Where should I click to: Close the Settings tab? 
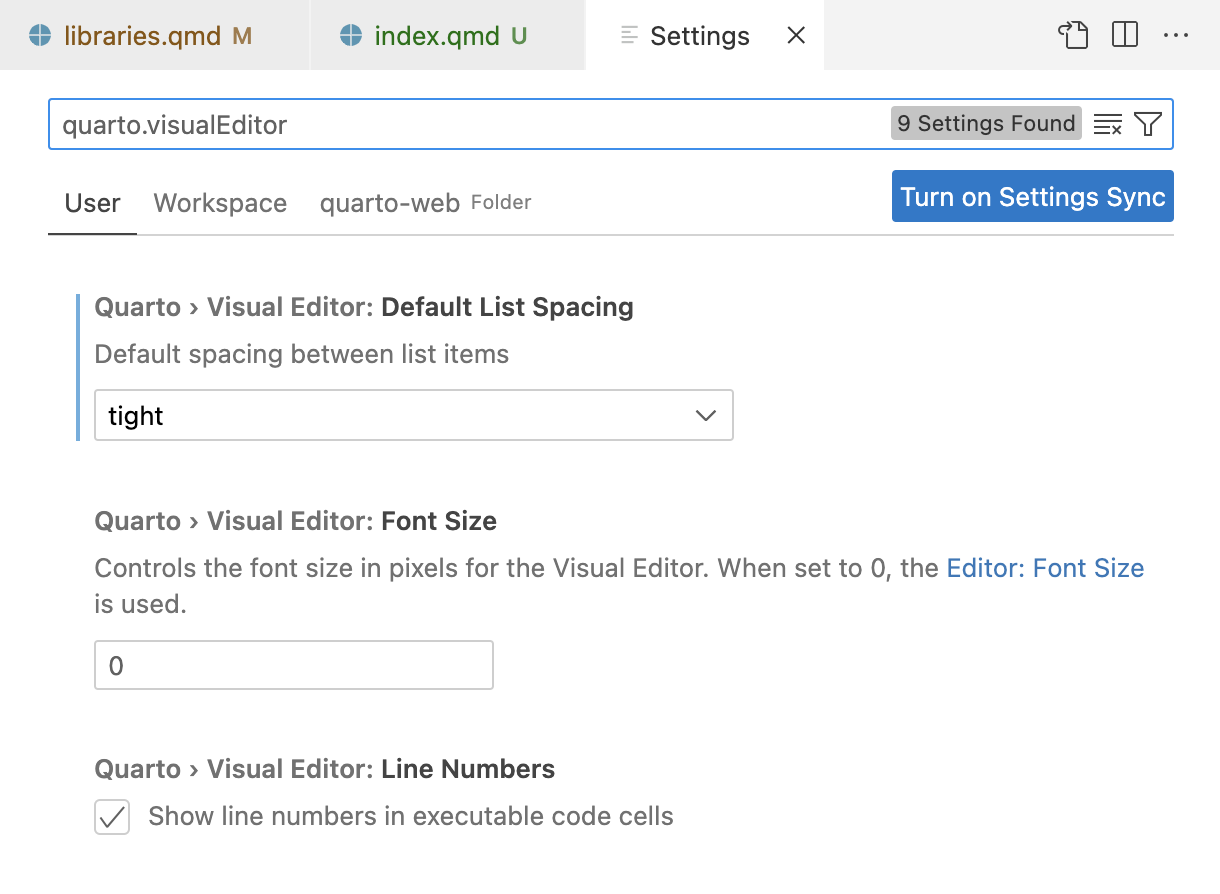point(796,36)
